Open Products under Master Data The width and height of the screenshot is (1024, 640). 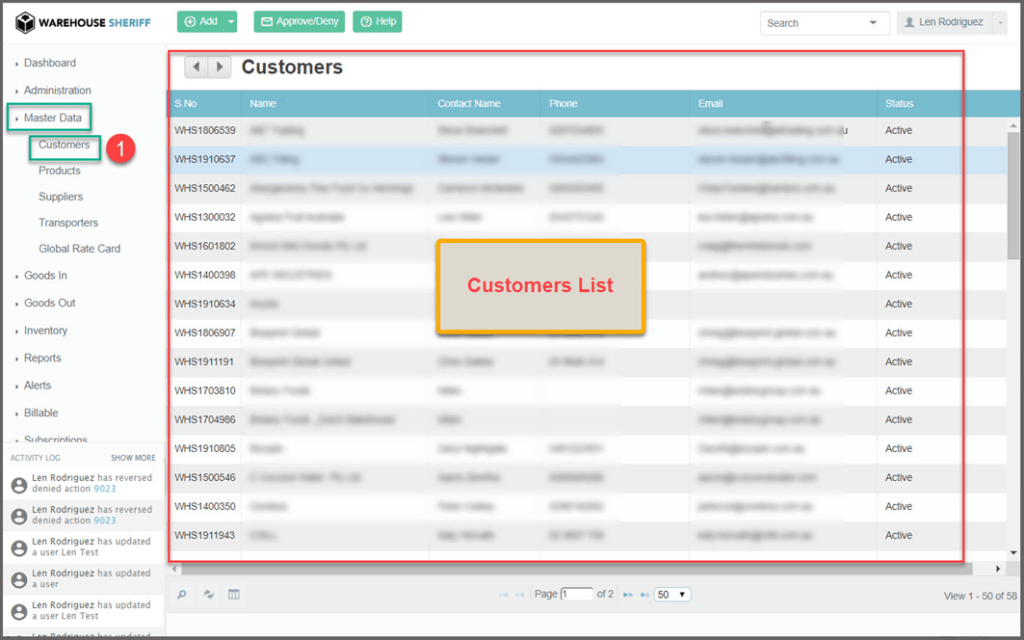tap(60, 171)
